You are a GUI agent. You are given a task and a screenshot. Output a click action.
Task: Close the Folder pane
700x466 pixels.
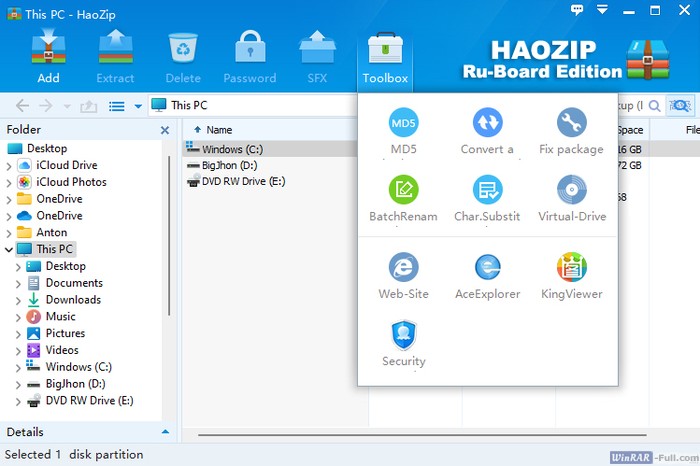point(165,130)
